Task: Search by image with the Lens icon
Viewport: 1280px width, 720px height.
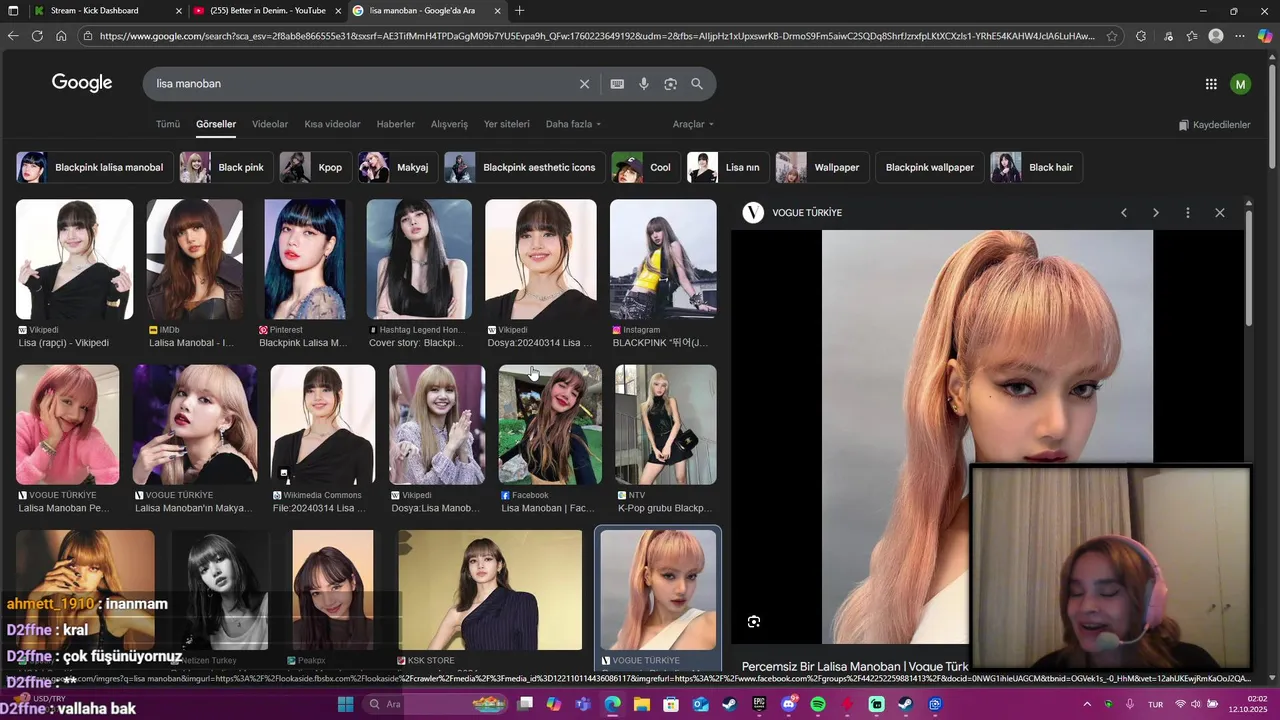Action: pyautogui.click(x=670, y=84)
